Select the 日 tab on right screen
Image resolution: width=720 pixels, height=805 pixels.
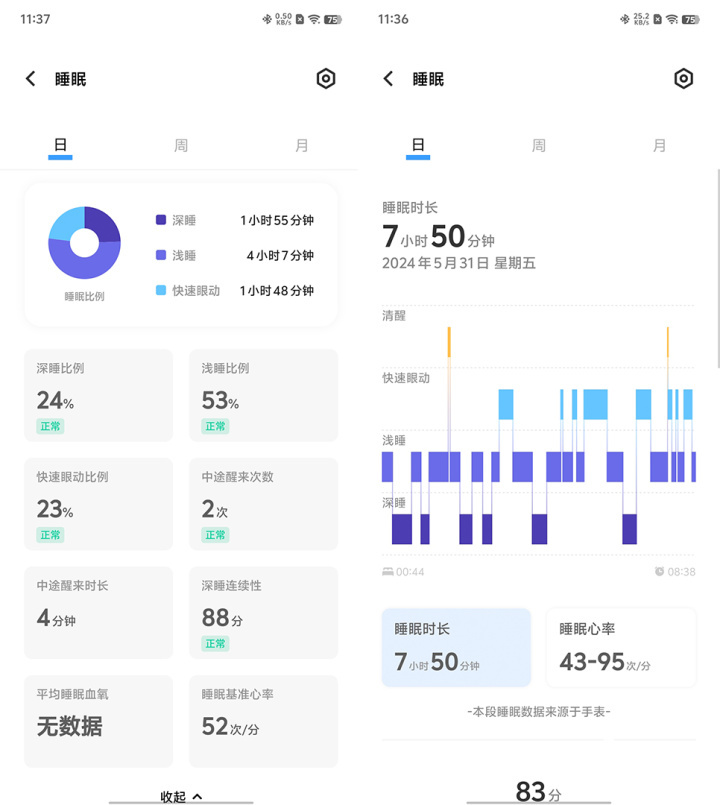point(418,145)
